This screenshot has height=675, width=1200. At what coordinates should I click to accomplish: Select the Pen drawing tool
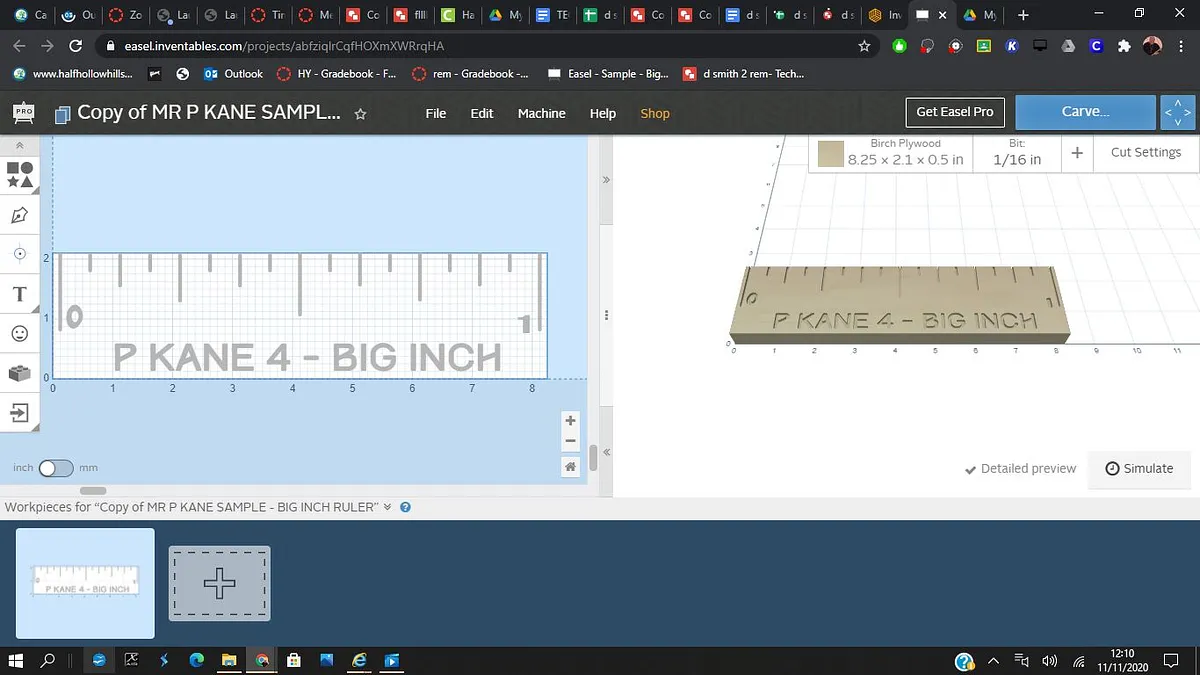tap(20, 215)
